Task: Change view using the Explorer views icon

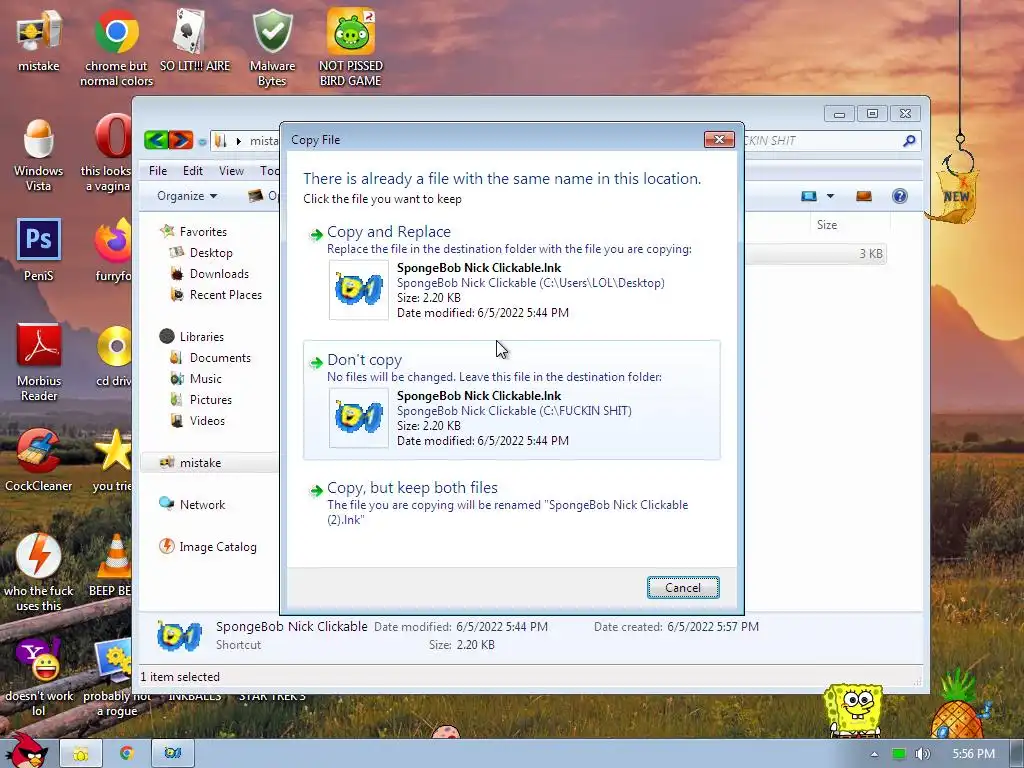Action: [x=808, y=196]
